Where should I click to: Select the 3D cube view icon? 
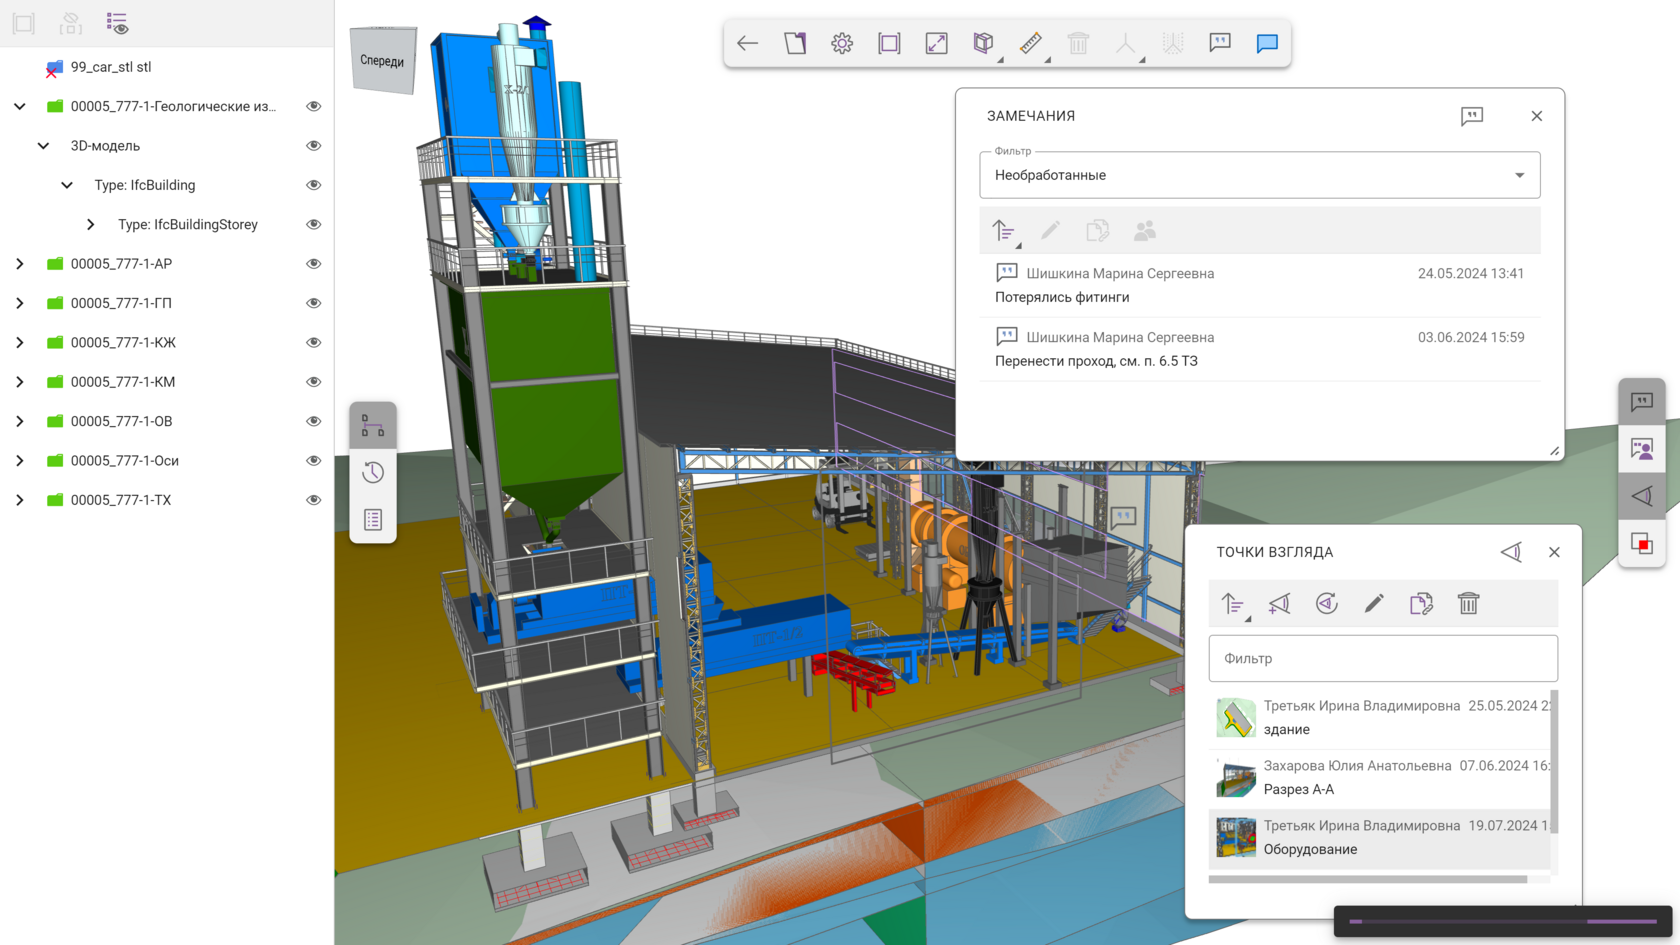[x=983, y=43]
